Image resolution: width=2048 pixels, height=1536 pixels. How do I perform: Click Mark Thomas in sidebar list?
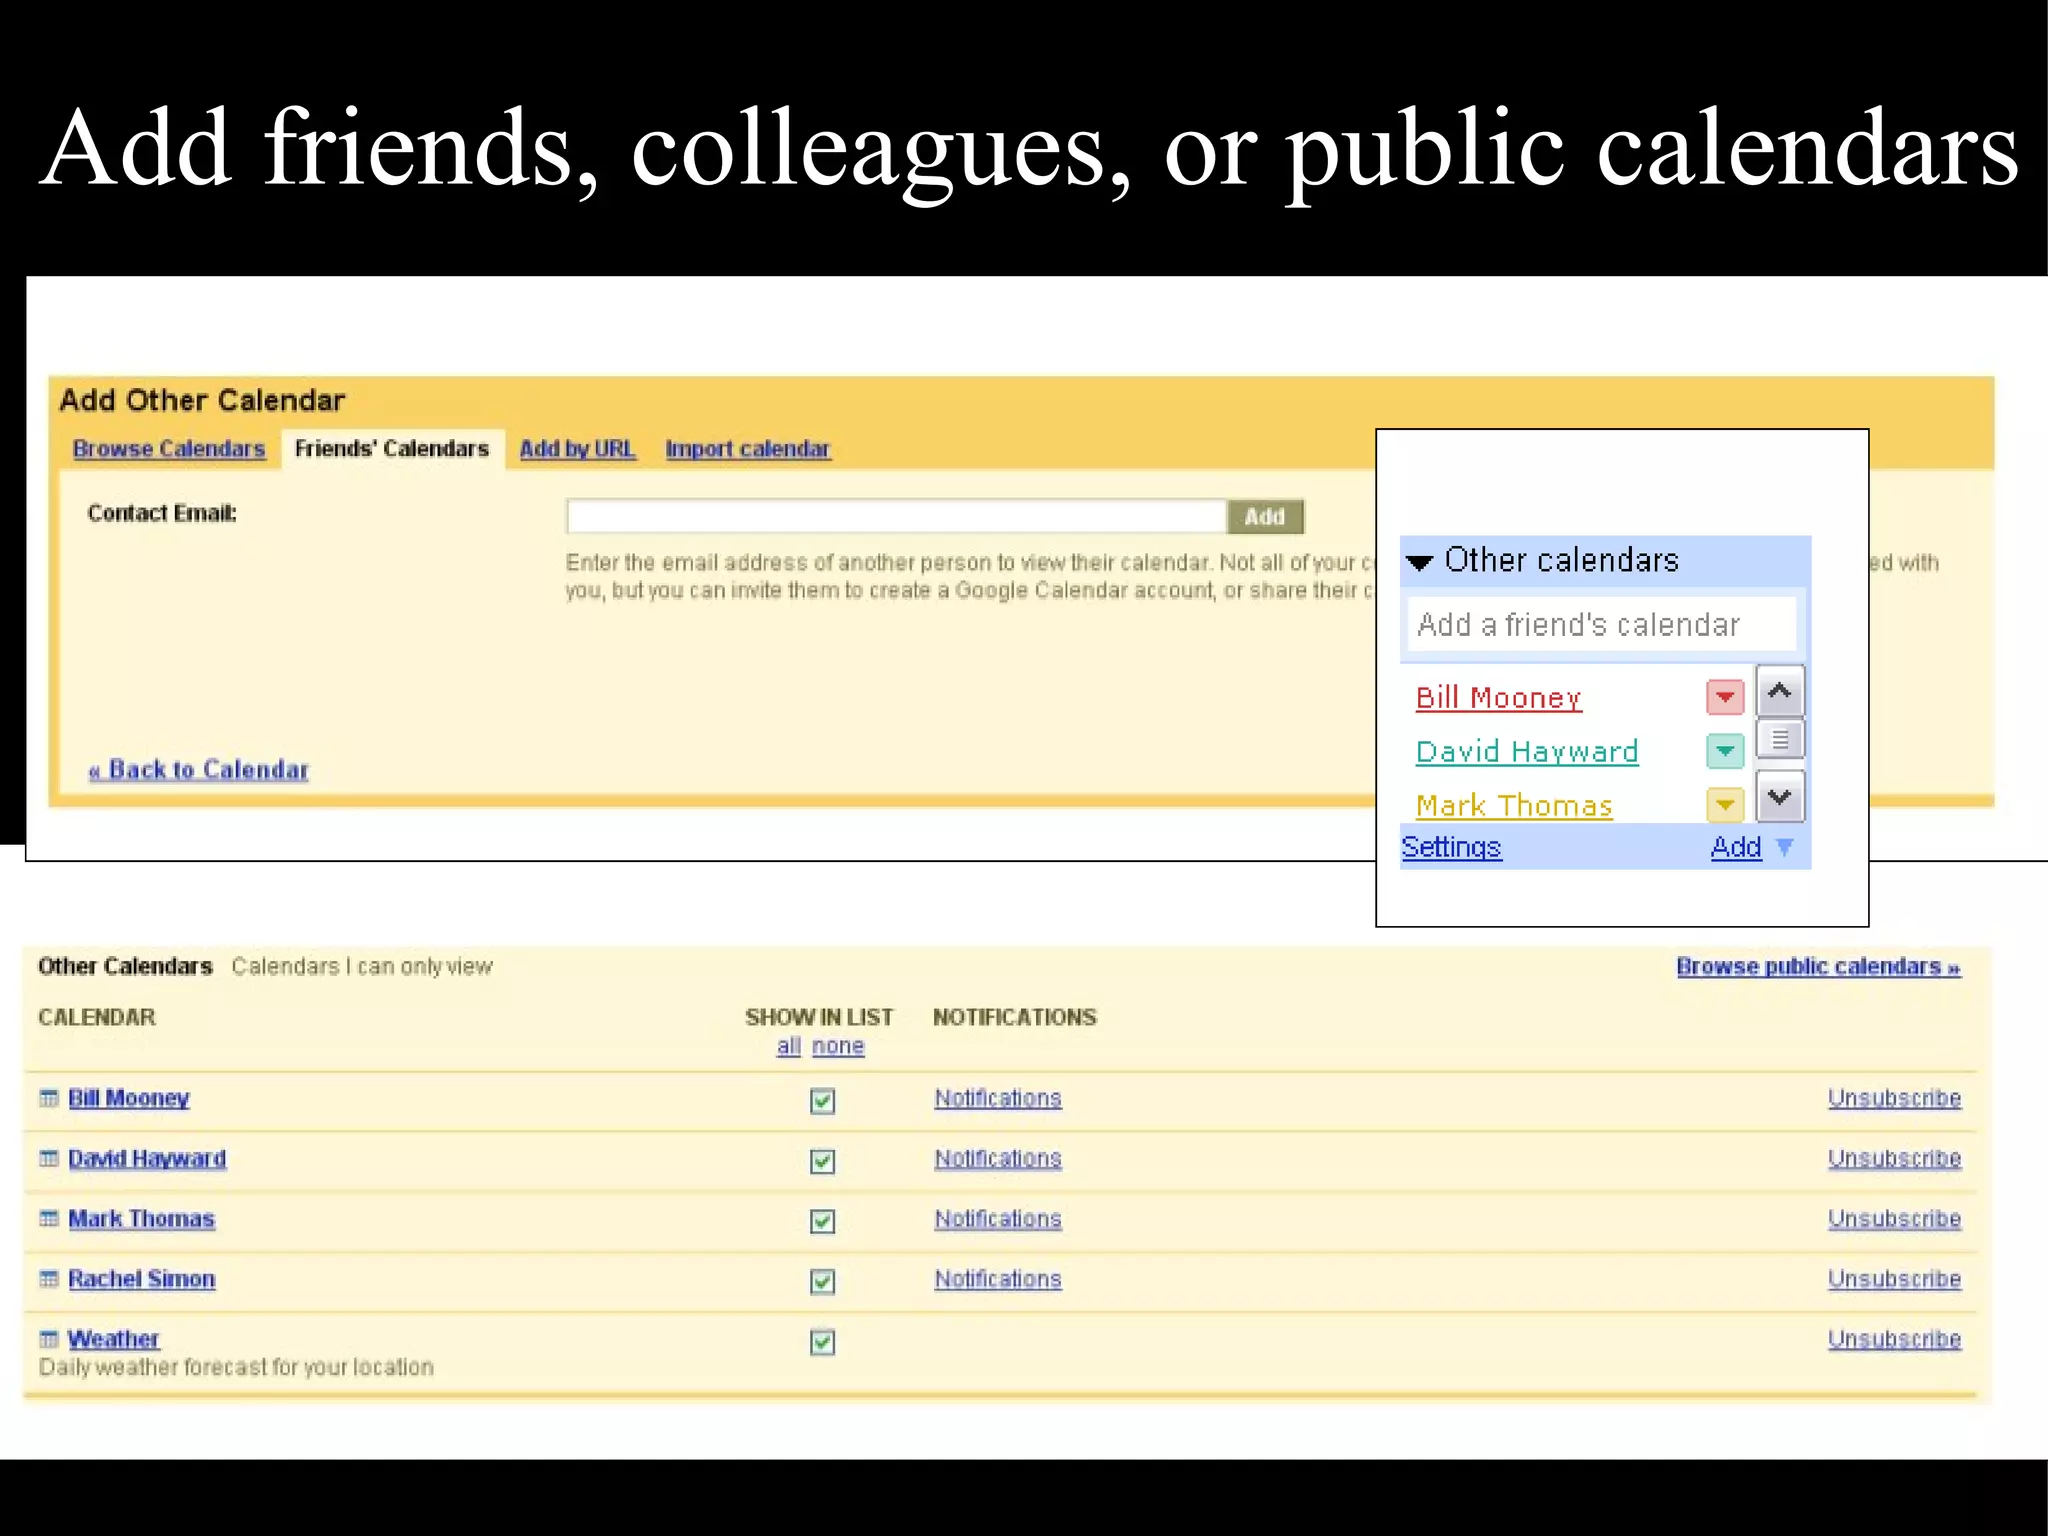[x=1514, y=805]
